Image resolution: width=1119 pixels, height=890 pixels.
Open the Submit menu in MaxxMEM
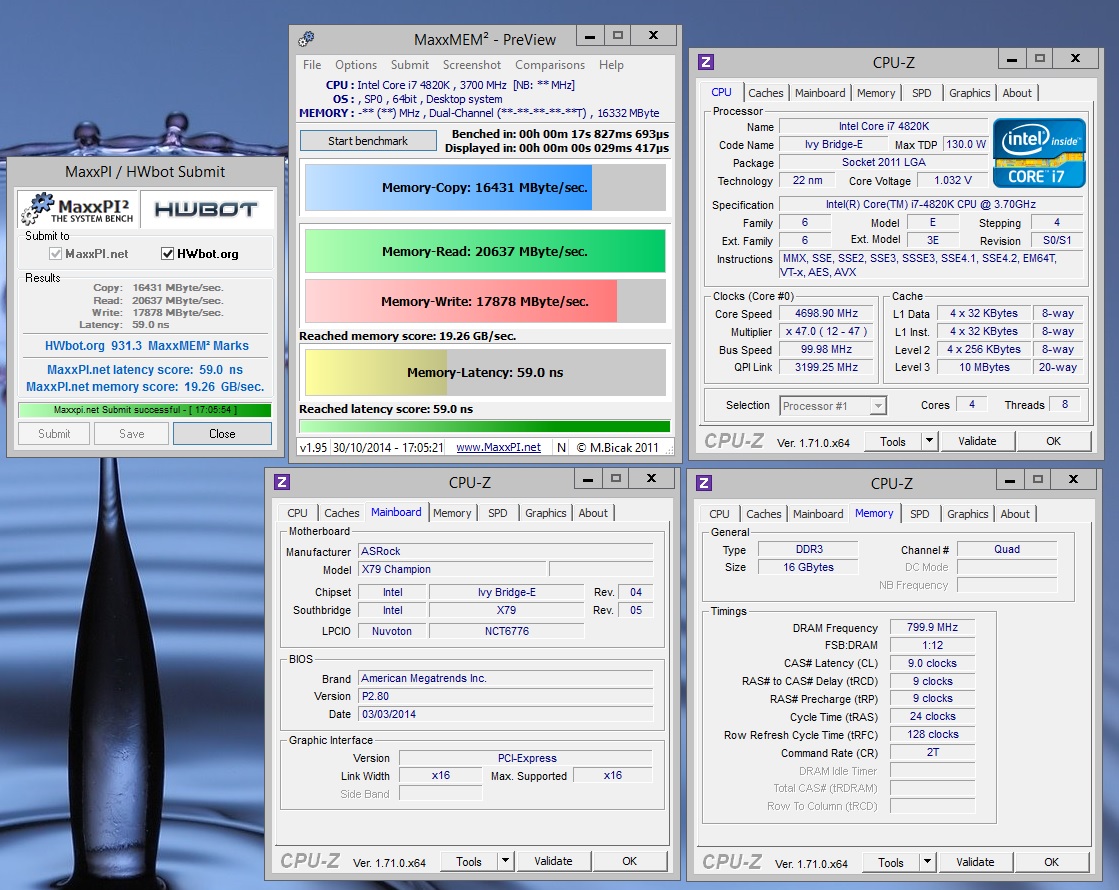[x=410, y=65]
